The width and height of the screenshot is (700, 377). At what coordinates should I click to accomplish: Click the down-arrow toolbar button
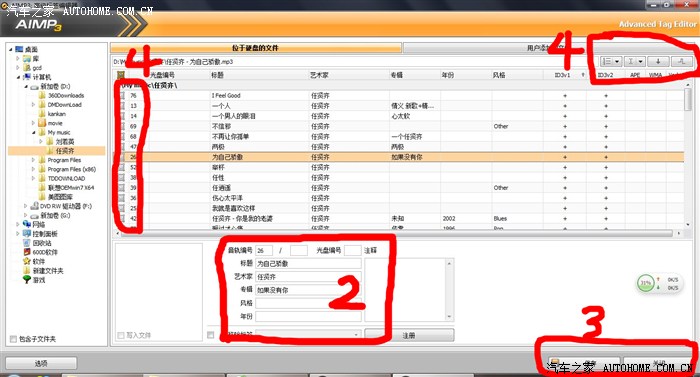click(x=658, y=61)
